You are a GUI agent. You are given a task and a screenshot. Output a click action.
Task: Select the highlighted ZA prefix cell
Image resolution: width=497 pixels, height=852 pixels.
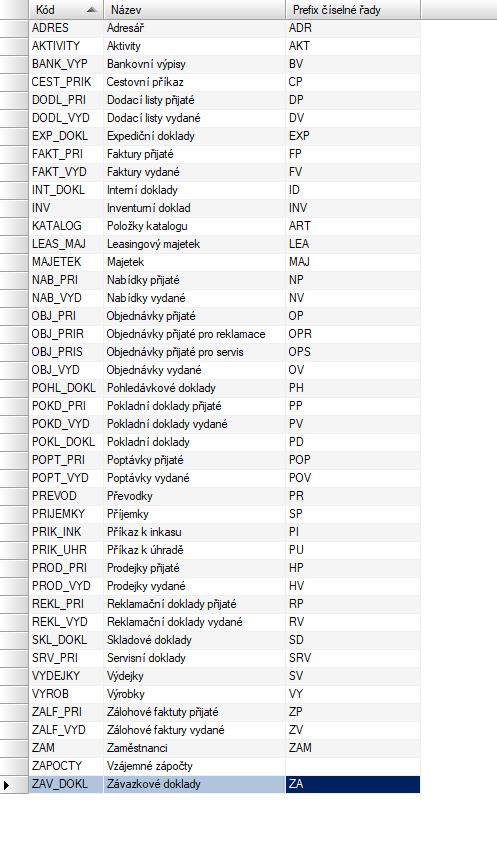pos(353,784)
